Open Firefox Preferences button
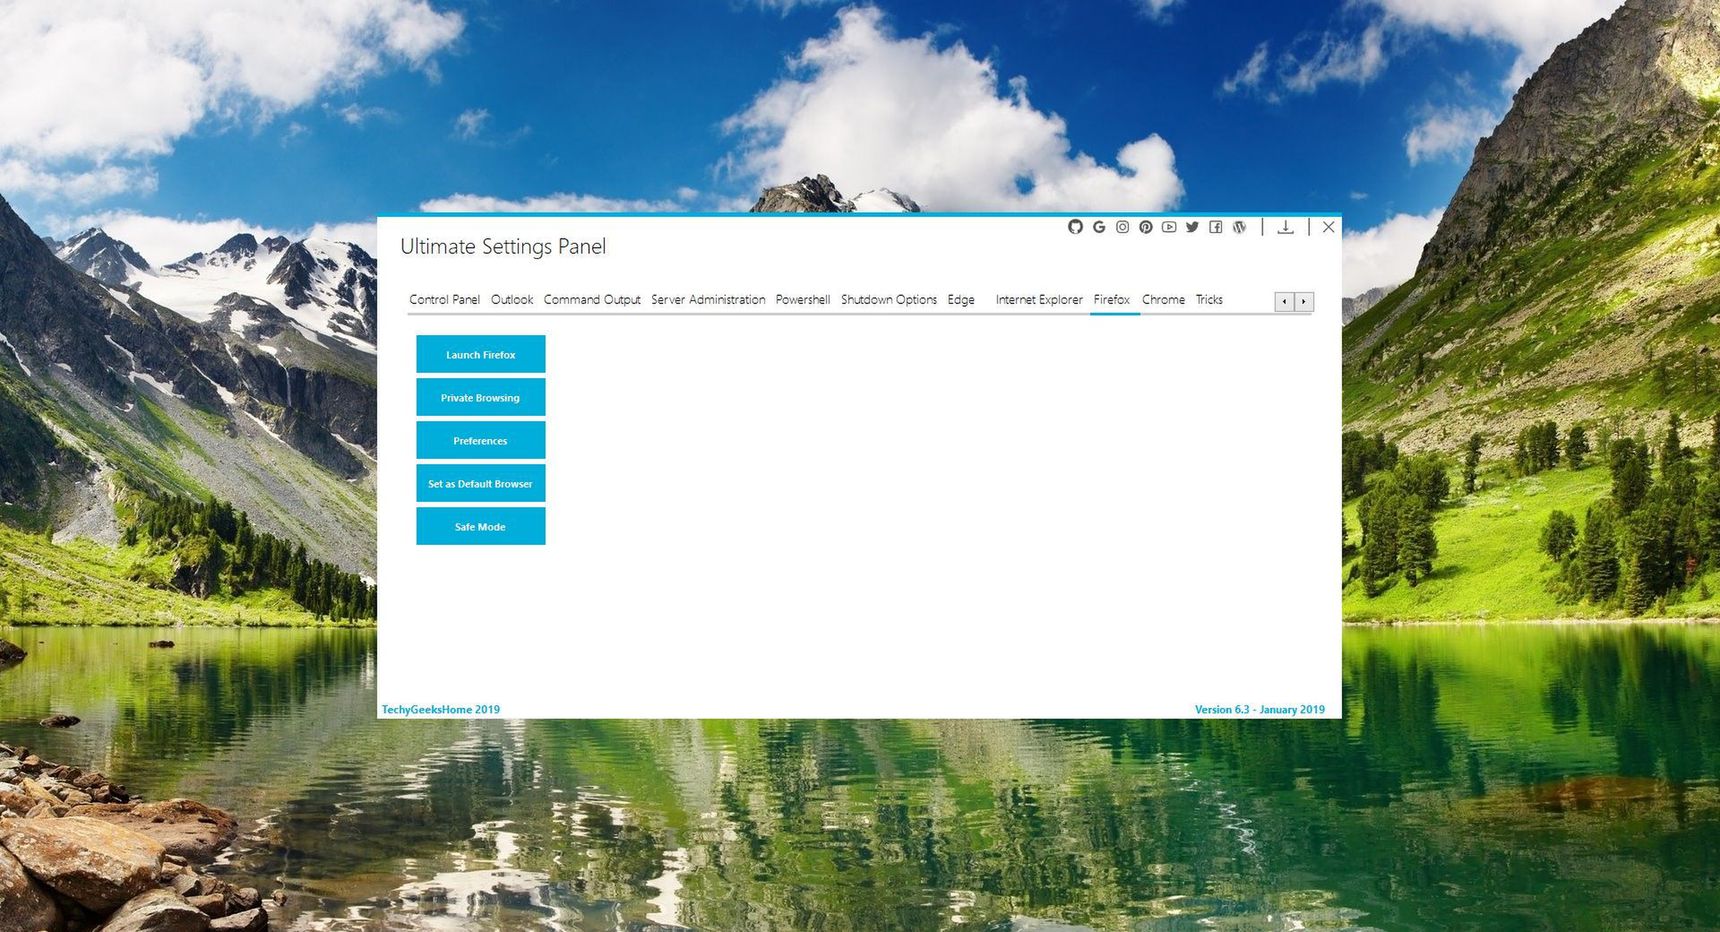The image size is (1720, 932). pyautogui.click(x=481, y=440)
